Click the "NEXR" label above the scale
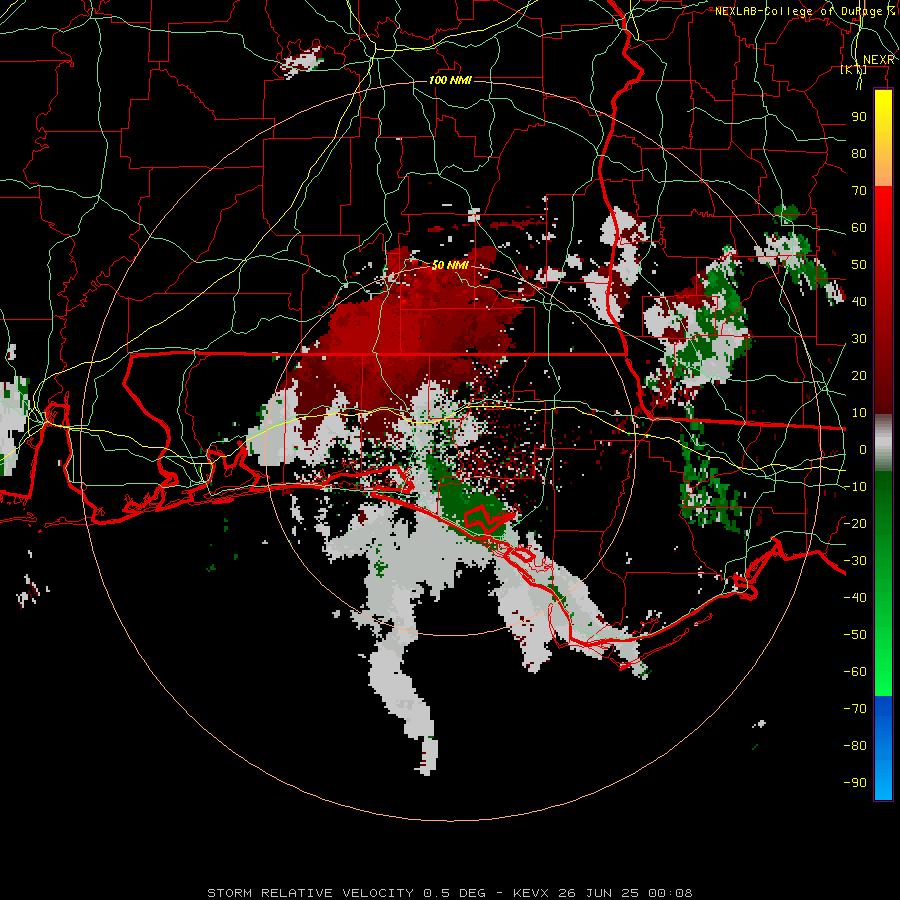 pyautogui.click(x=879, y=60)
